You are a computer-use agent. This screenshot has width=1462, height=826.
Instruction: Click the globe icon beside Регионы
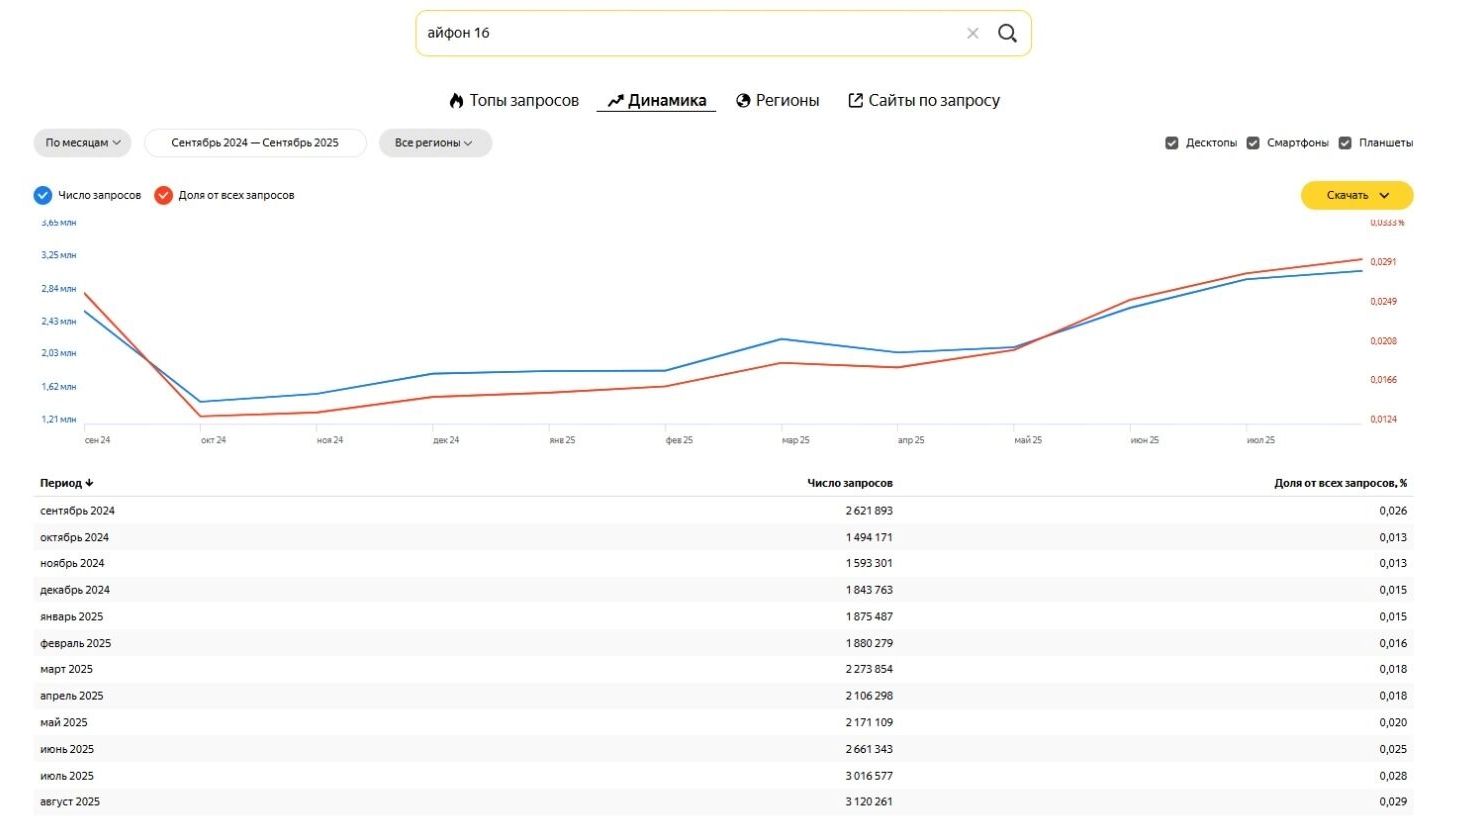coord(743,101)
